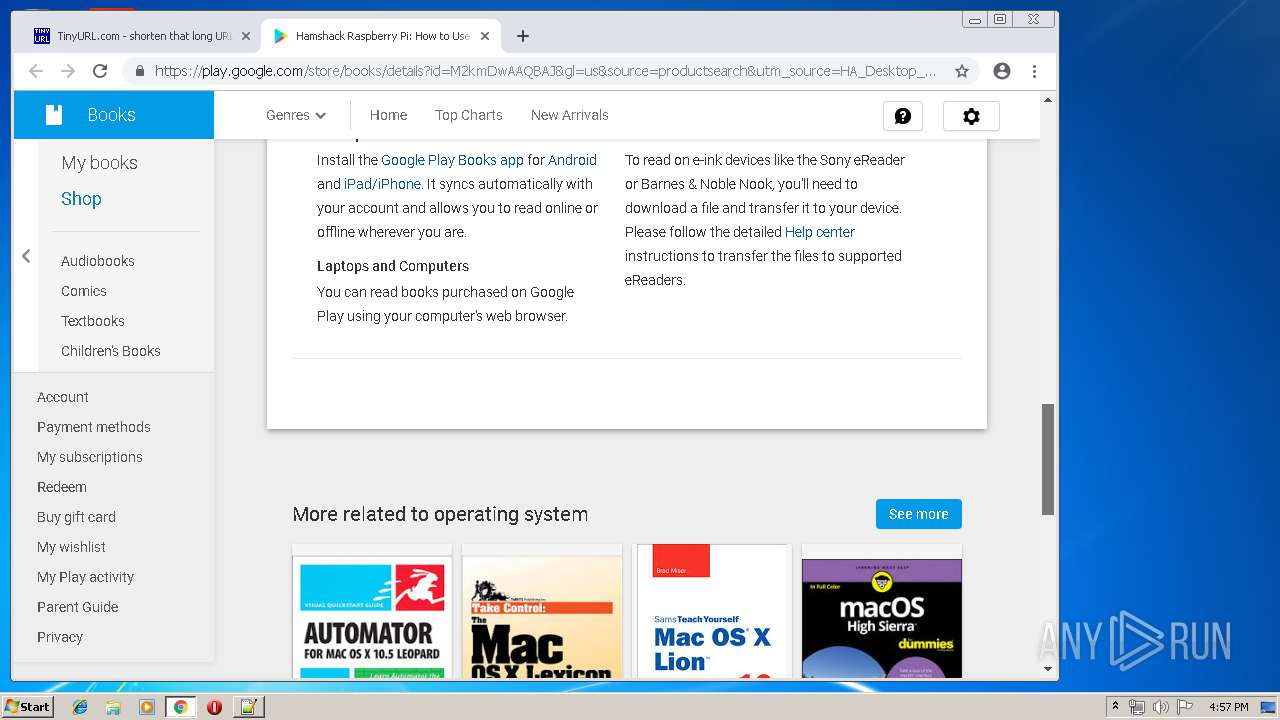Screen dimensions: 1280x720
Task: Open Privacy link
Action: point(60,637)
